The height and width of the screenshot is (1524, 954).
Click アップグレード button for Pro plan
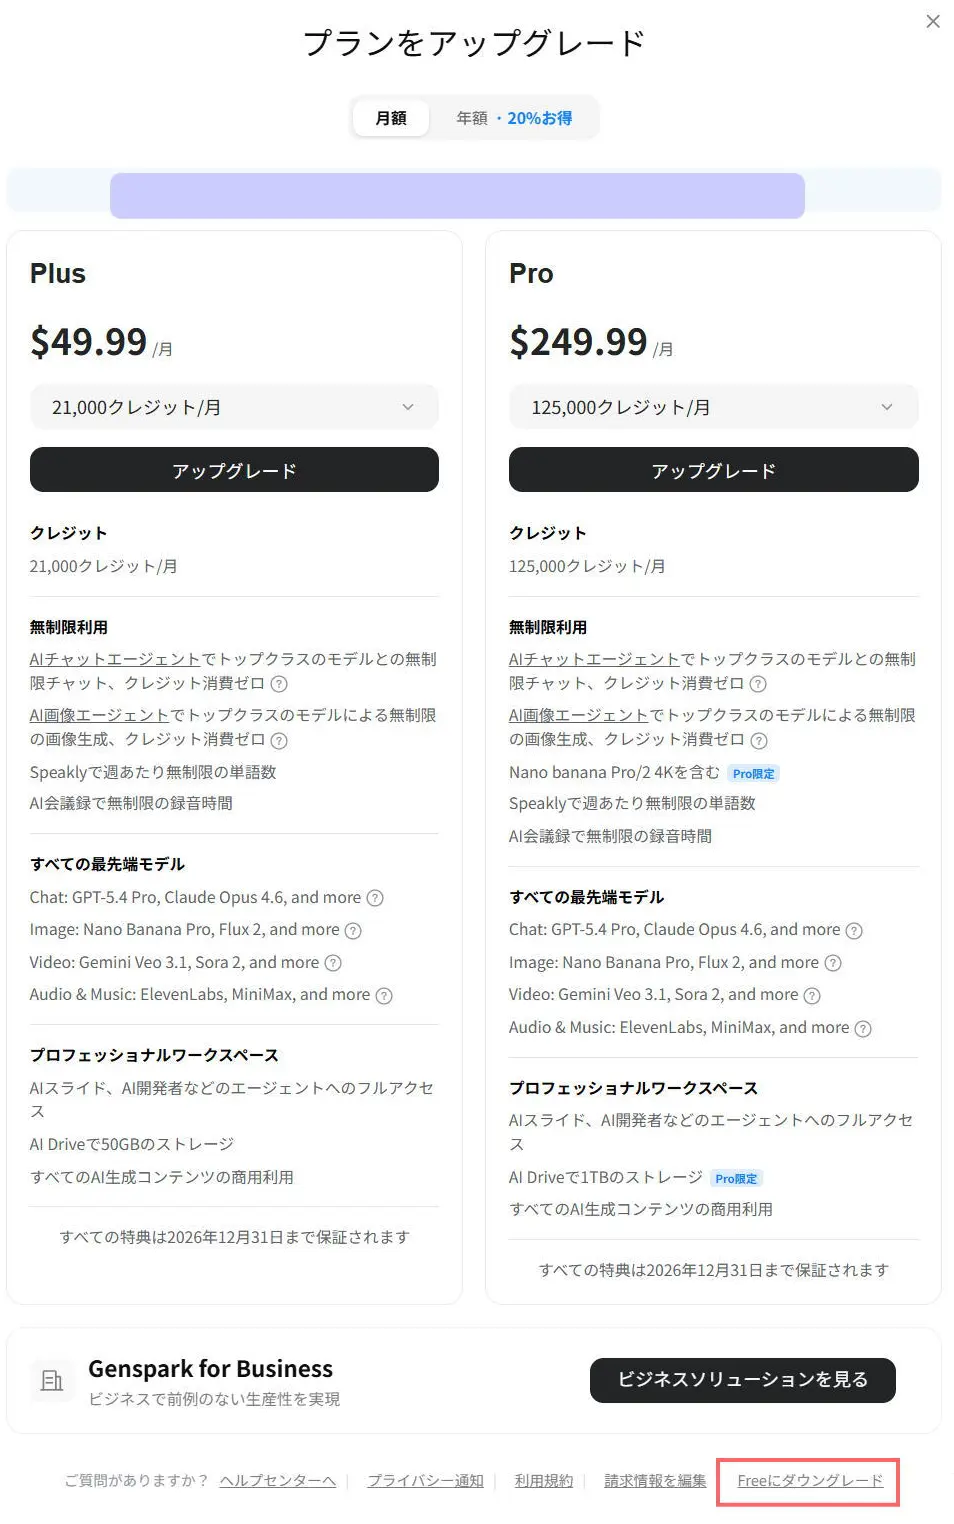tap(713, 469)
